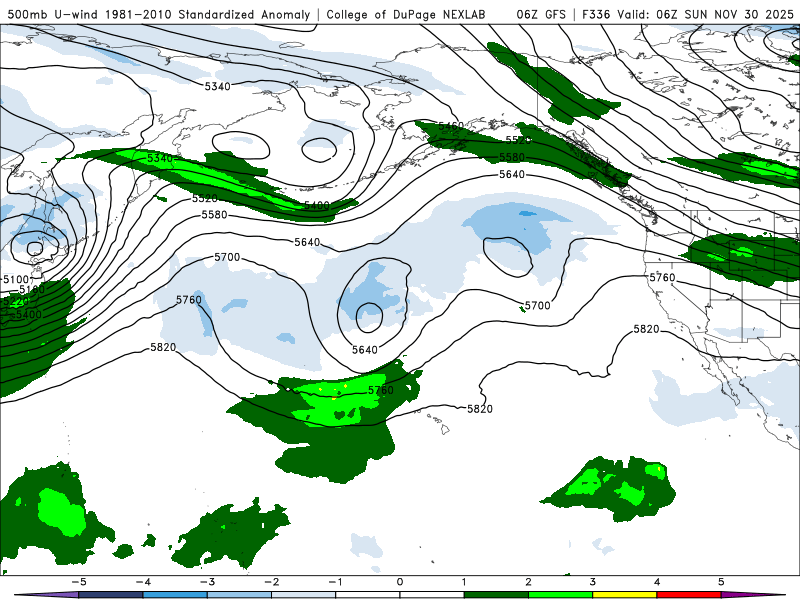Click the '-1' colorbar tick label
Viewport: 800px width, 600px height.
coord(335,582)
